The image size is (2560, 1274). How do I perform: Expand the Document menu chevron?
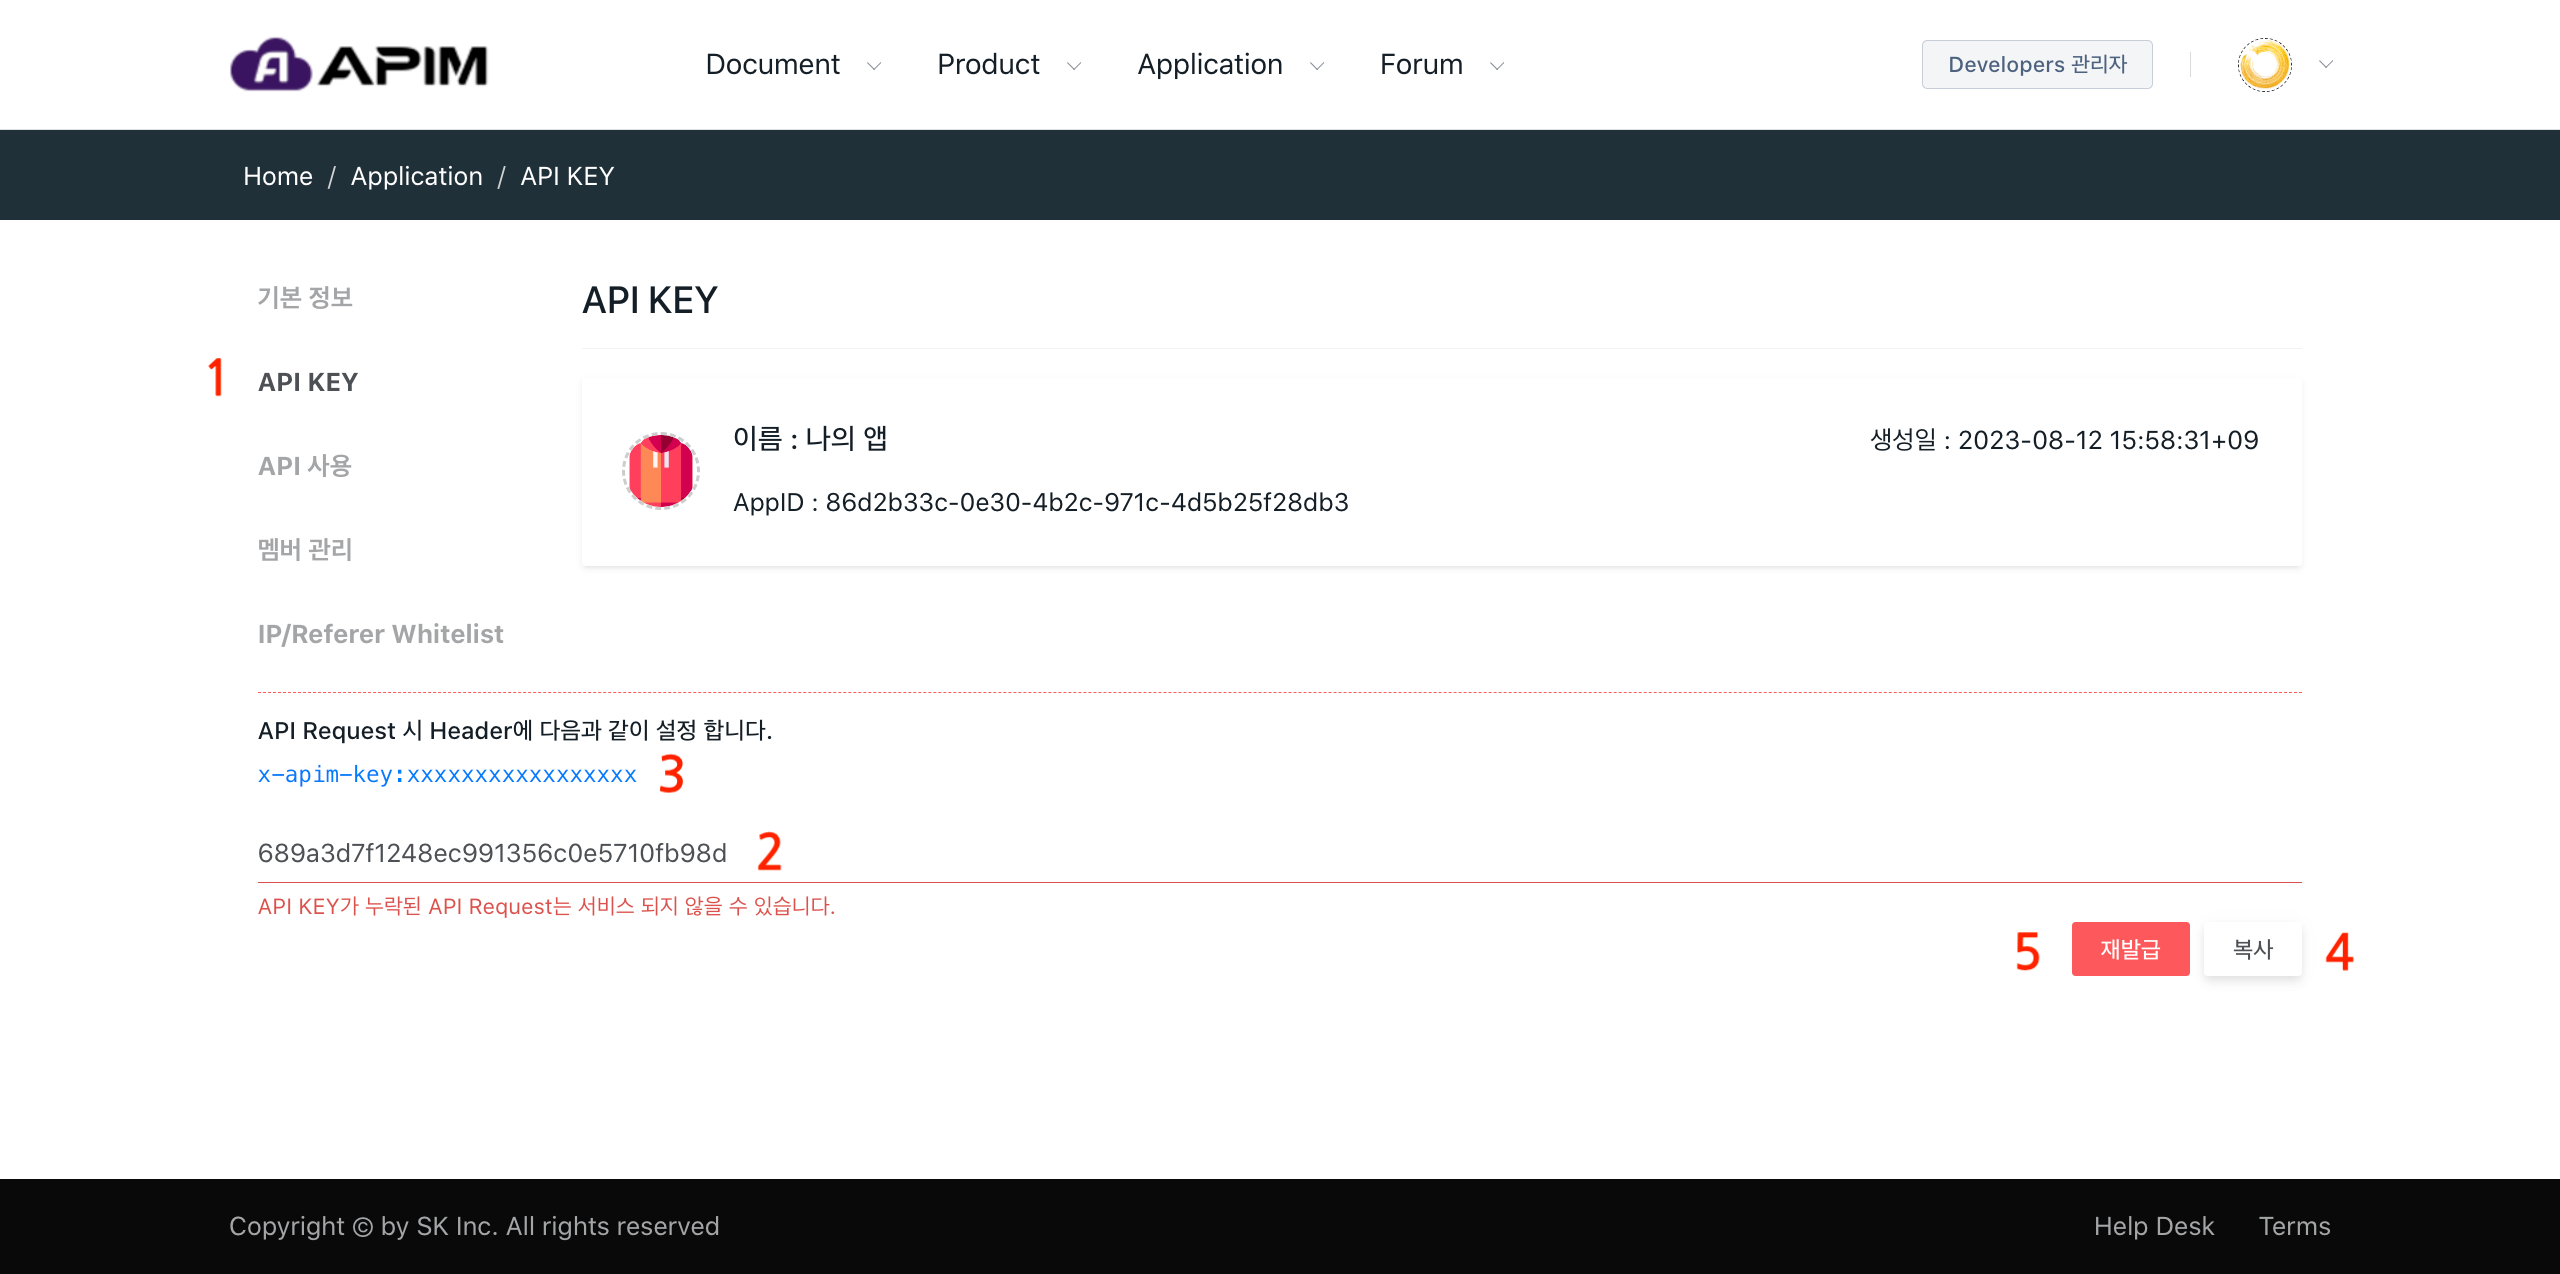point(874,66)
